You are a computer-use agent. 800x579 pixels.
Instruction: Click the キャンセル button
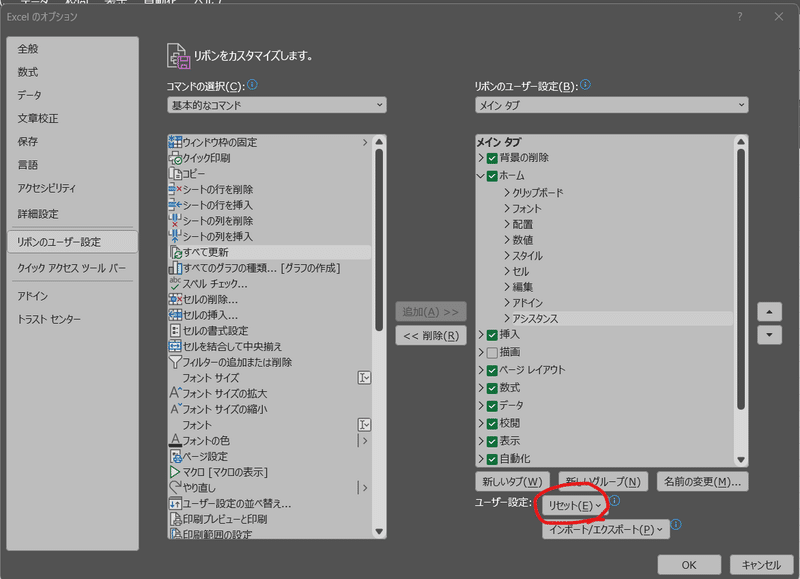point(761,565)
